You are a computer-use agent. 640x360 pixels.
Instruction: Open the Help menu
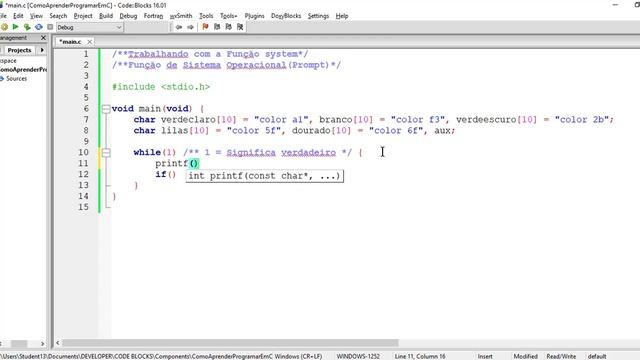coord(342,16)
